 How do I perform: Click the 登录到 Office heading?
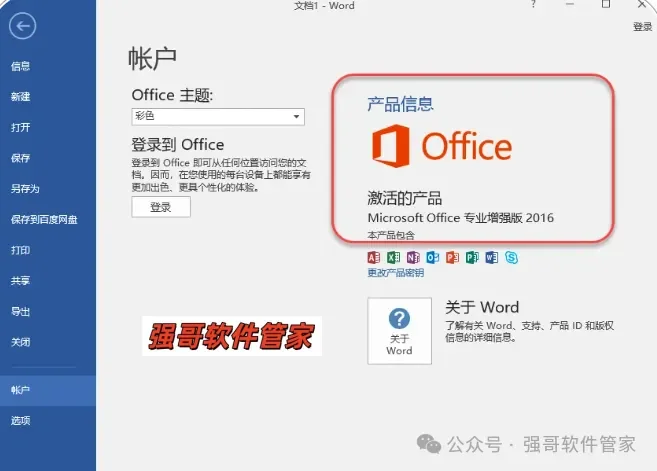pos(178,145)
